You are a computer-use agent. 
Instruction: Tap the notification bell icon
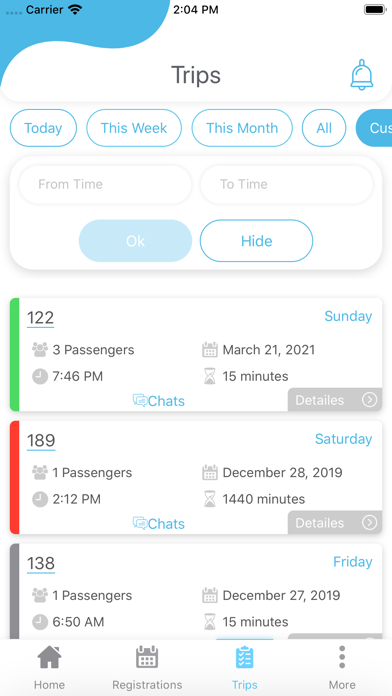362,75
